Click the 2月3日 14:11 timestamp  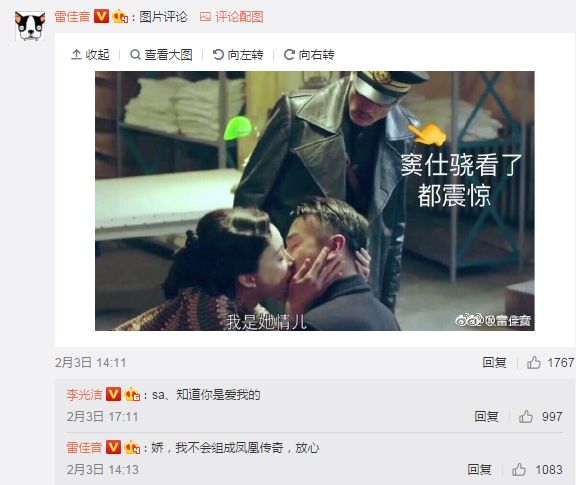point(90,363)
